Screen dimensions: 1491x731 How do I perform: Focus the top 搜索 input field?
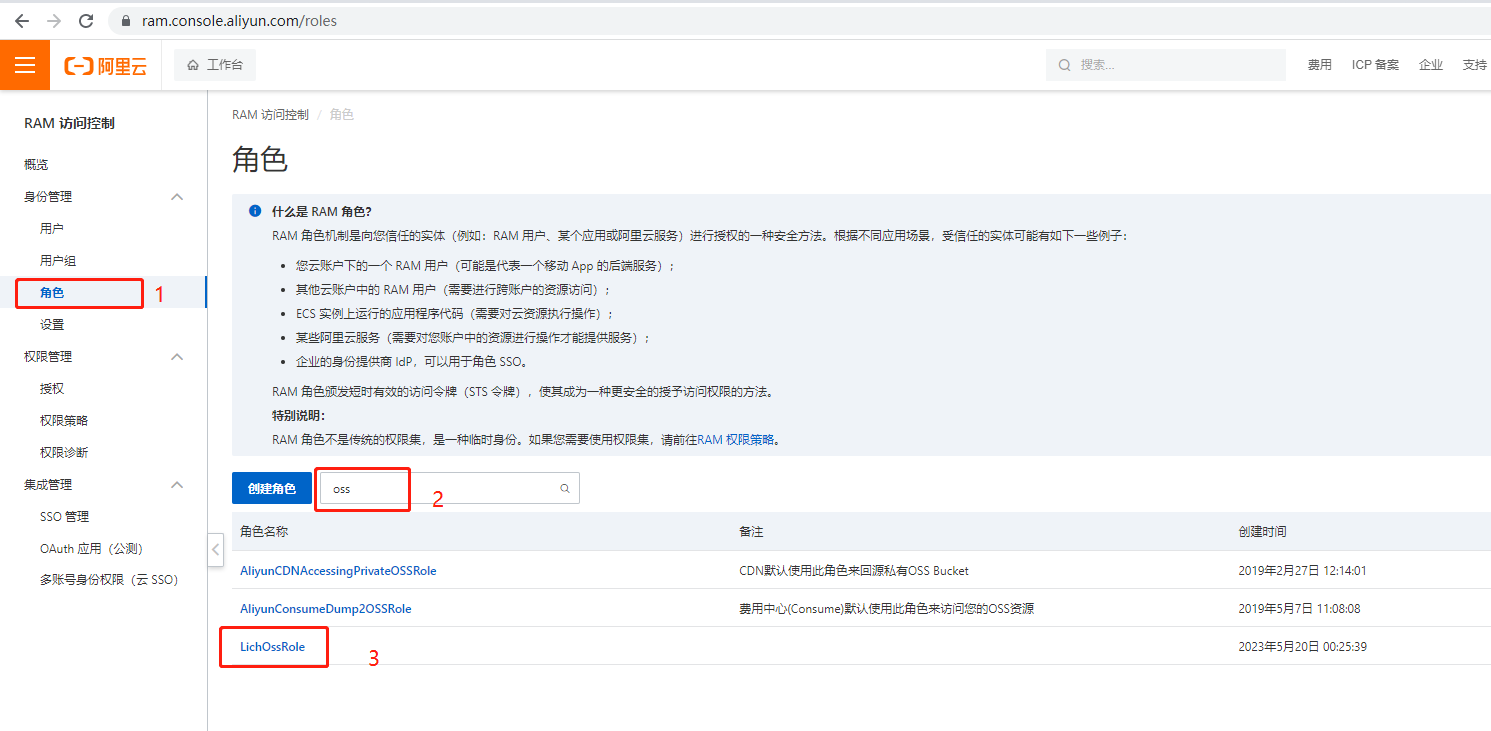pyautogui.click(x=1166, y=65)
